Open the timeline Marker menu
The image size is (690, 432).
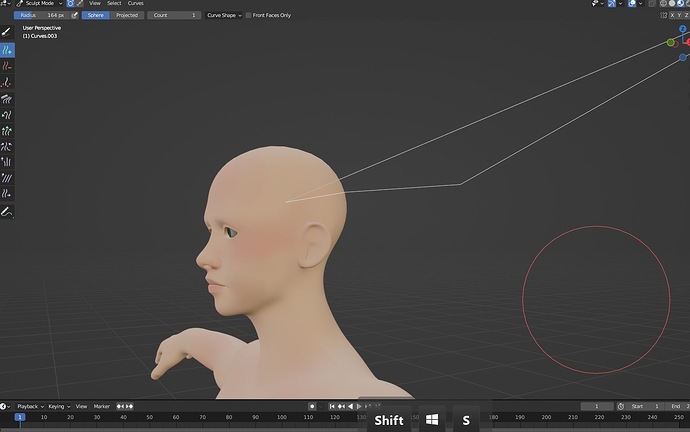pos(102,406)
